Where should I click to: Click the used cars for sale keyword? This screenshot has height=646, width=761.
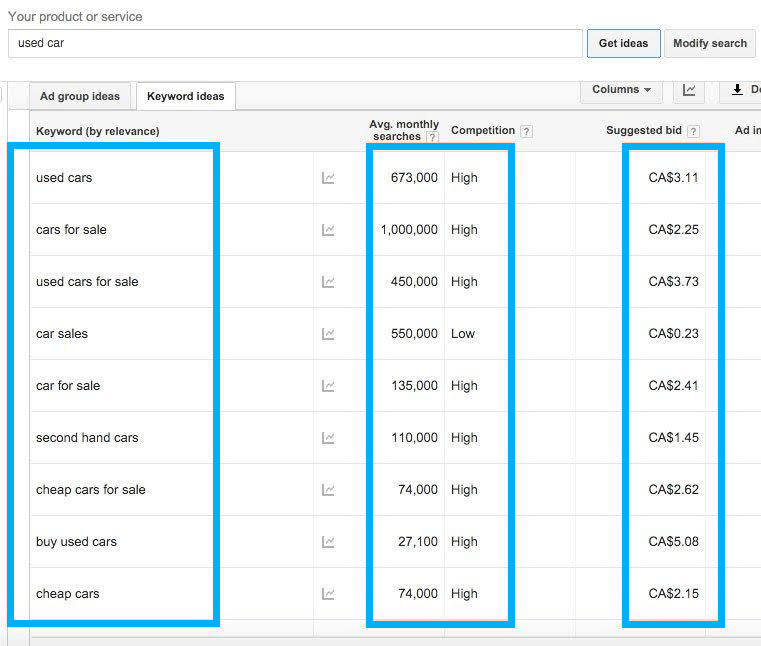pyautogui.click(x=87, y=282)
